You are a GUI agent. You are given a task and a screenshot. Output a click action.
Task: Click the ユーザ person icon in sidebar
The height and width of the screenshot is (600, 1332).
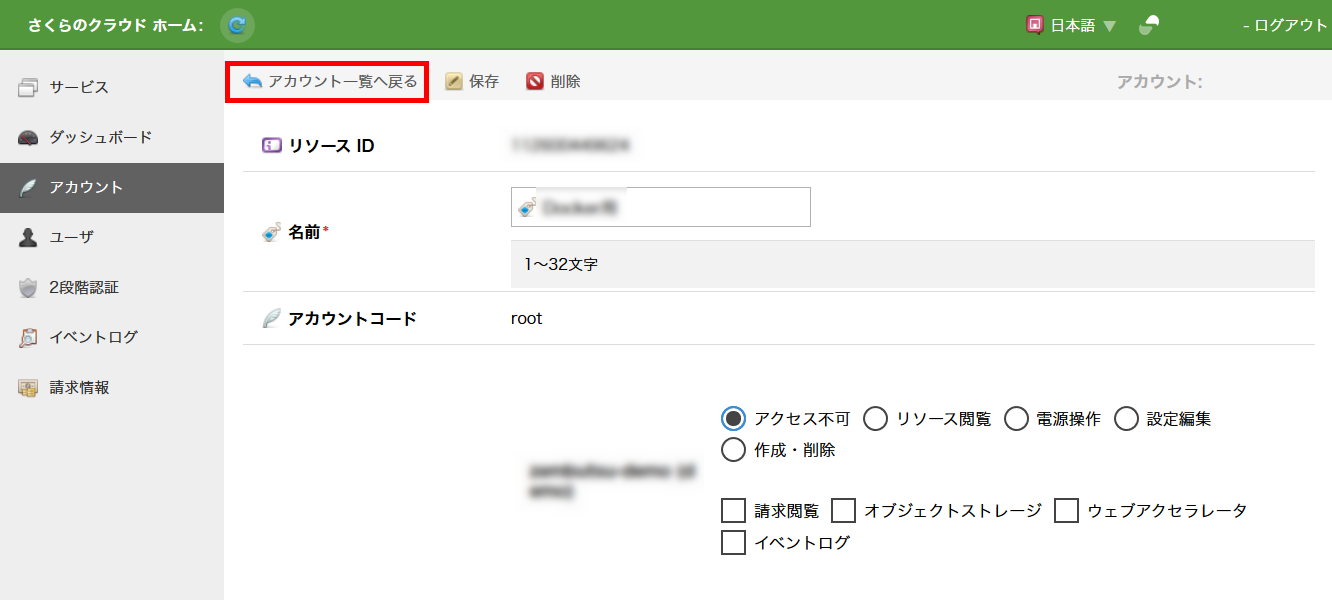(29, 238)
